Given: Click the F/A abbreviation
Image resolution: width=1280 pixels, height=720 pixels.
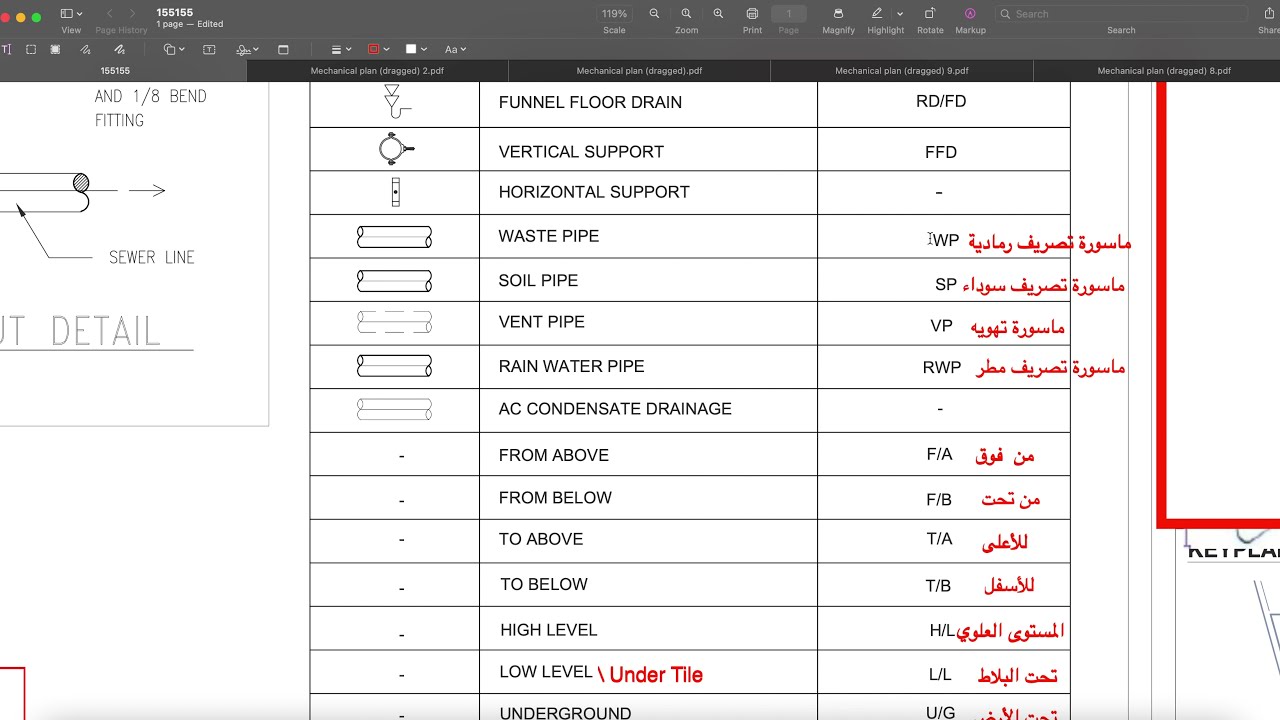Looking at the screenshot, I should tap(939, 455).
